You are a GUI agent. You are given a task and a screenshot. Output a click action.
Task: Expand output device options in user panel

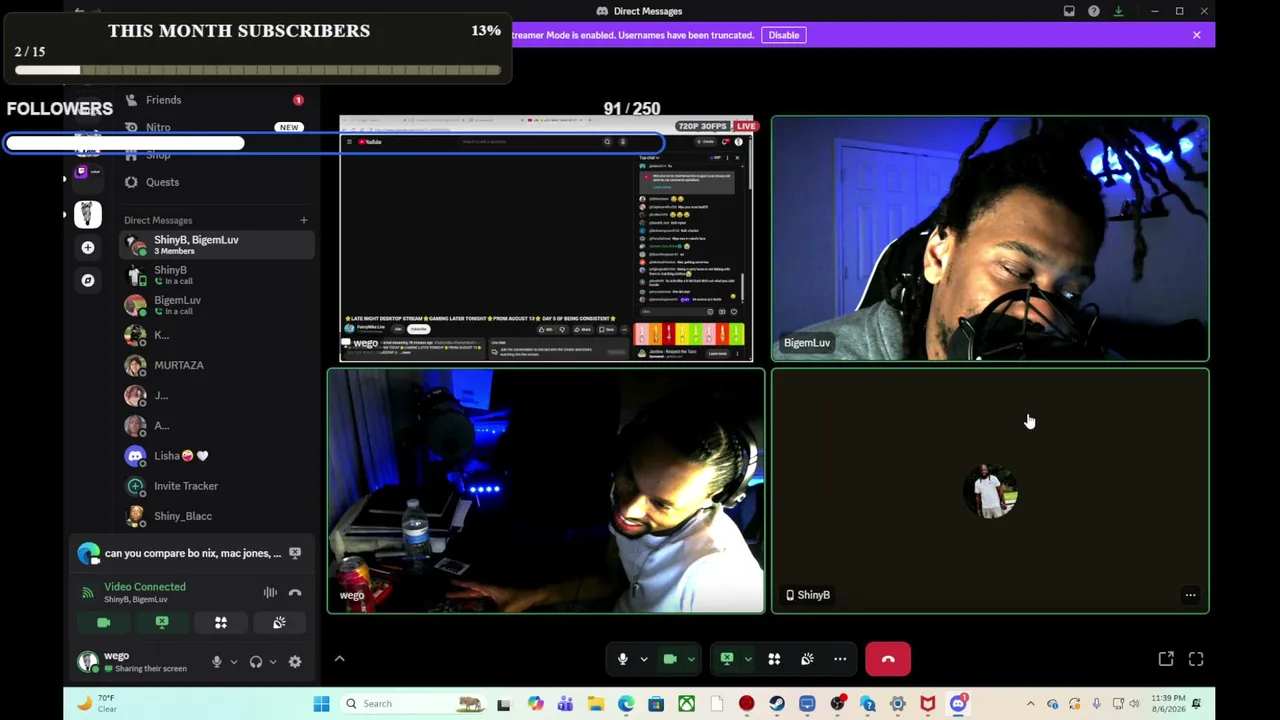(273, 662)
